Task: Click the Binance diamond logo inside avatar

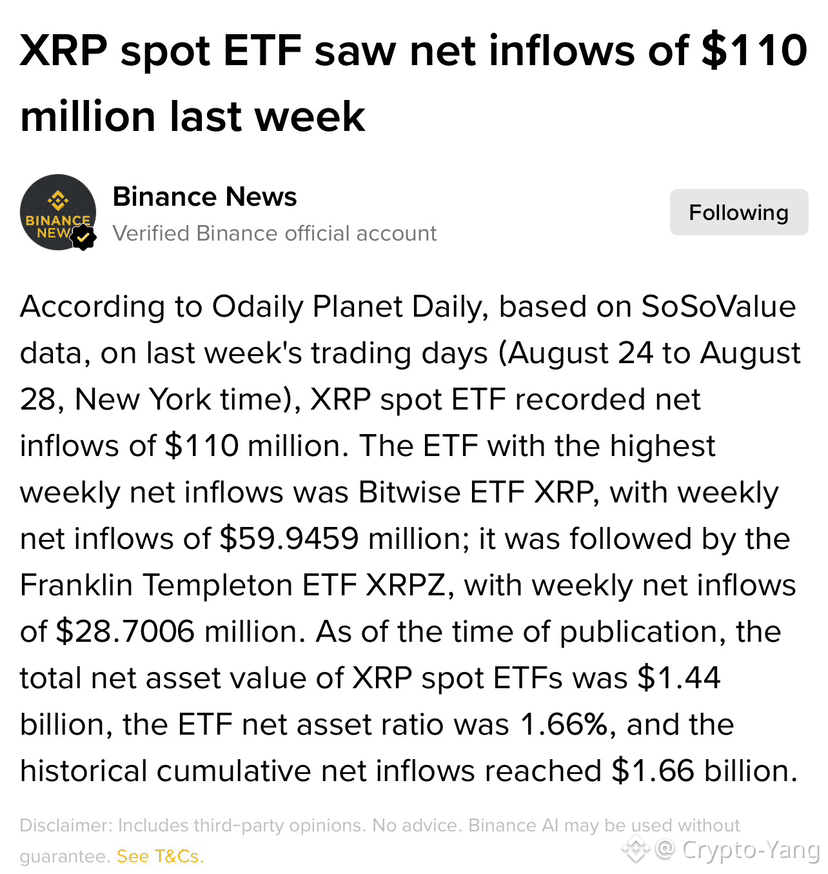Action: [58, 200]
